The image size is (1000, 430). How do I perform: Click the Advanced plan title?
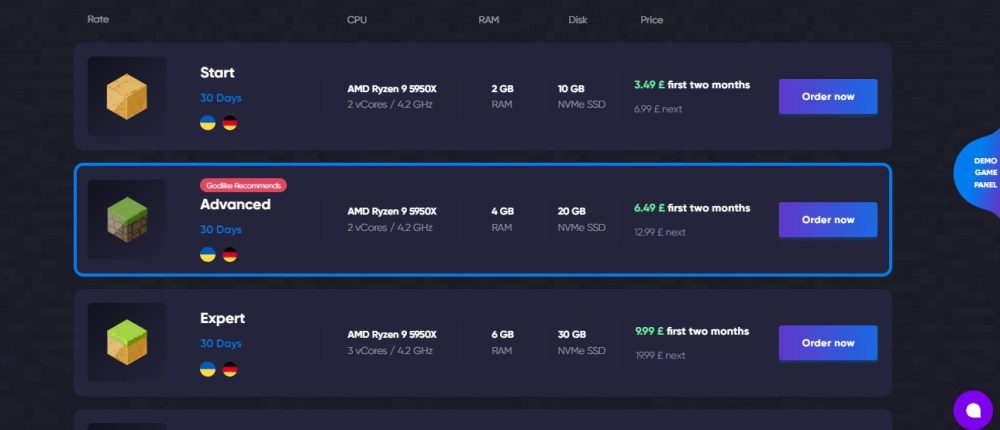tap(235, 204)
